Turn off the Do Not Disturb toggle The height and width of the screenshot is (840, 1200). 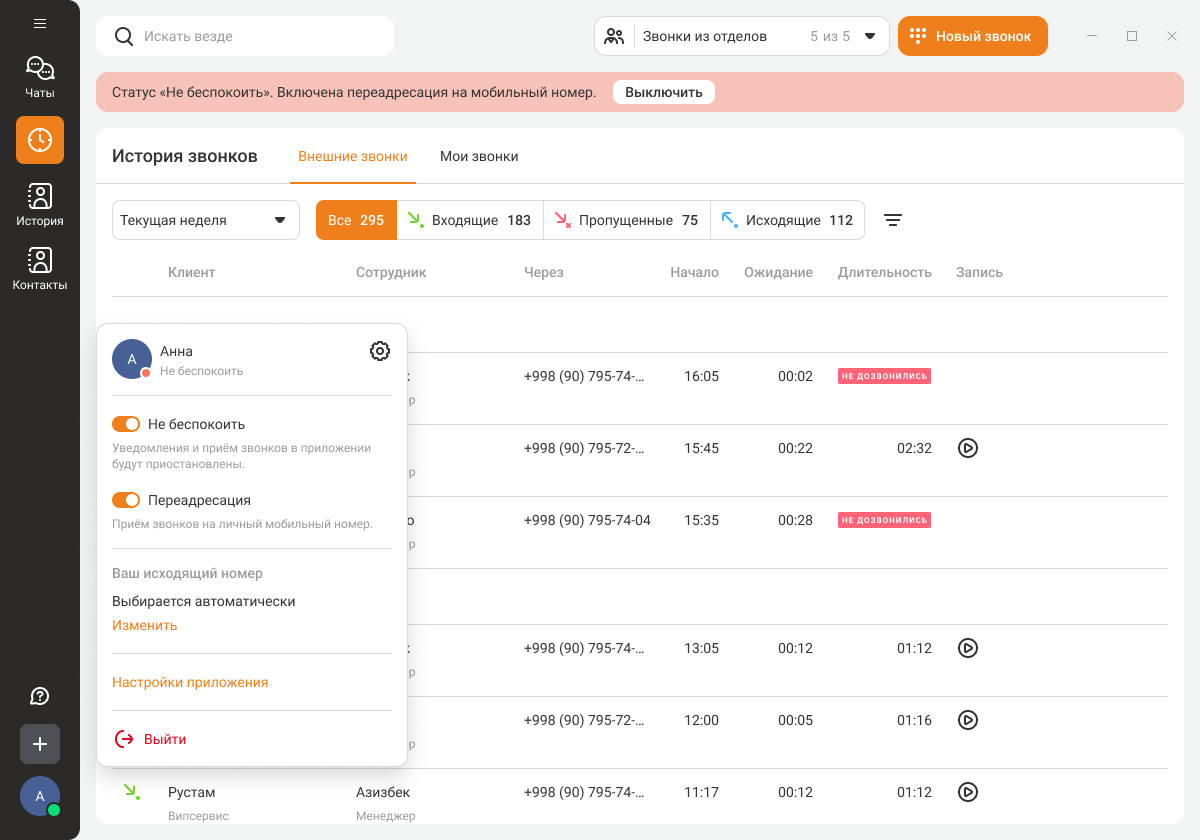tap(126, 424)
